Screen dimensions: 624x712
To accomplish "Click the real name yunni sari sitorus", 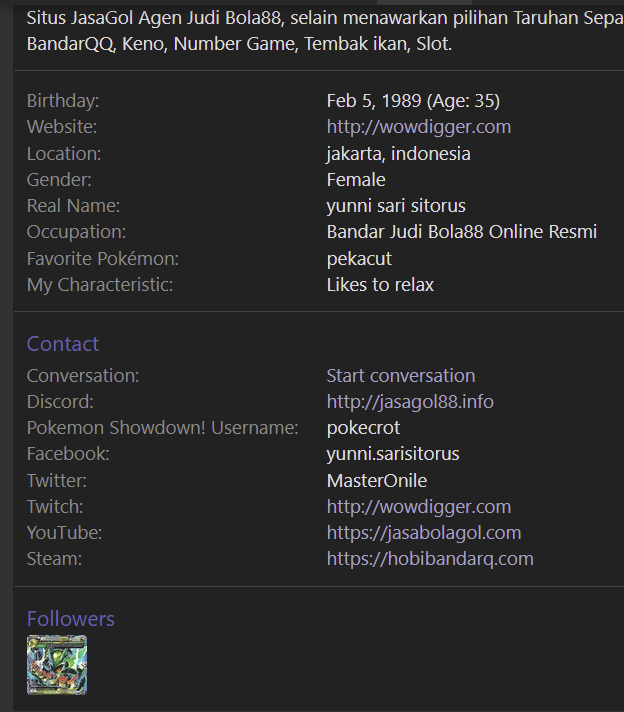I will [x=396, y=206].
